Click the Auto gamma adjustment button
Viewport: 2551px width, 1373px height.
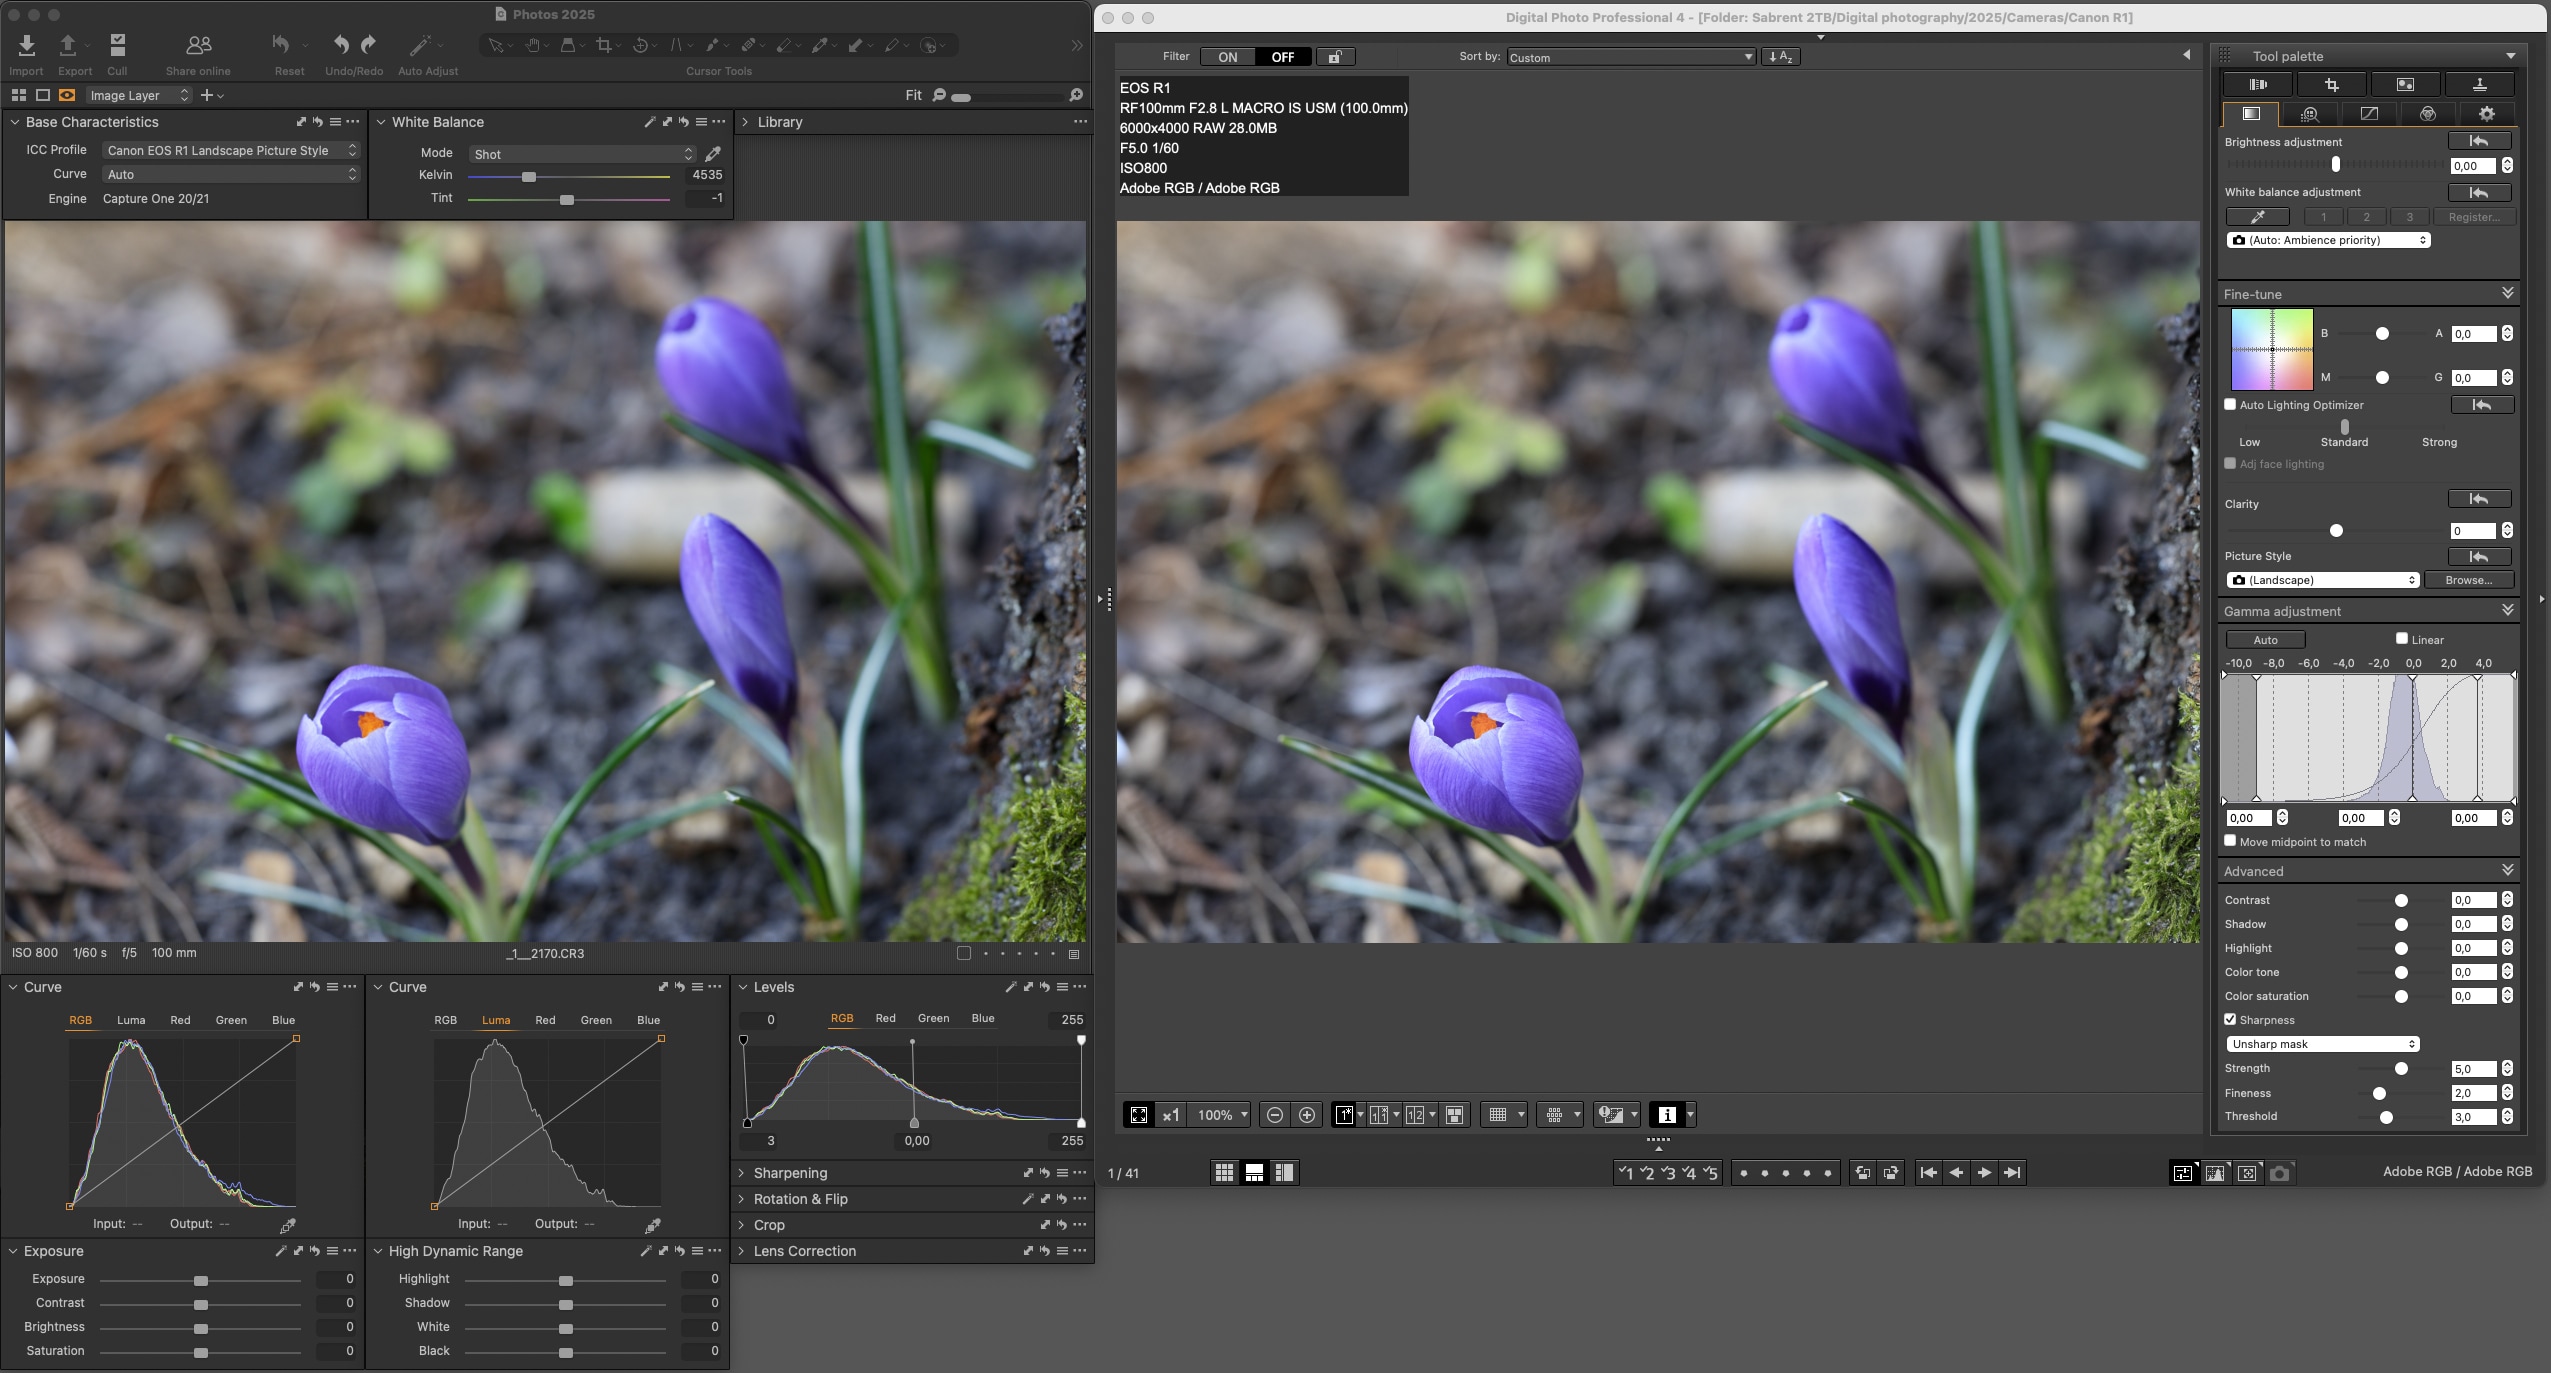click(x=2265, y=640)
